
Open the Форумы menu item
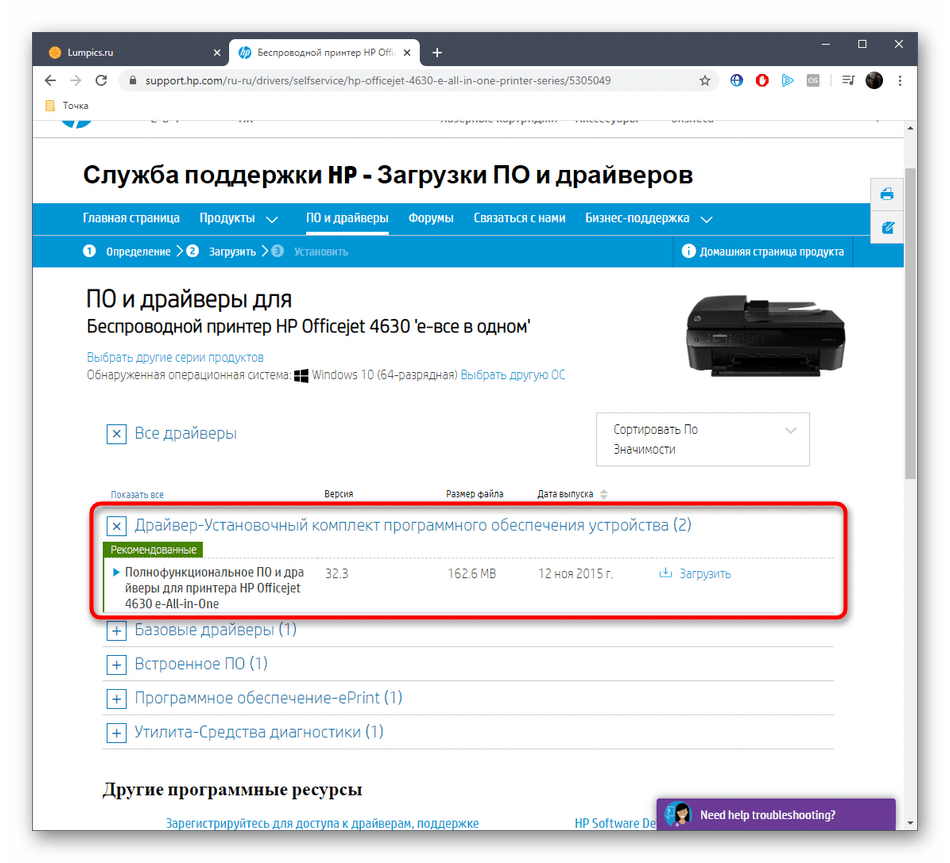click(x=431, y=218)
